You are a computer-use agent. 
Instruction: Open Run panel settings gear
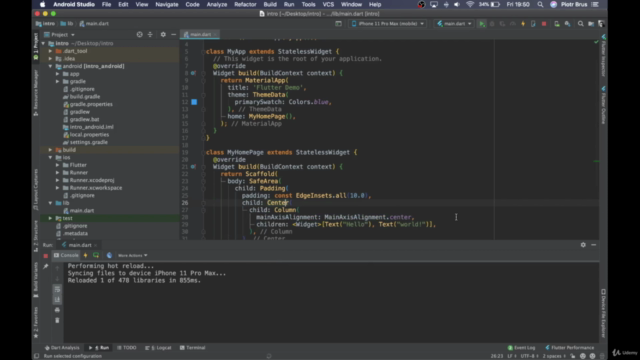point(583,245)
